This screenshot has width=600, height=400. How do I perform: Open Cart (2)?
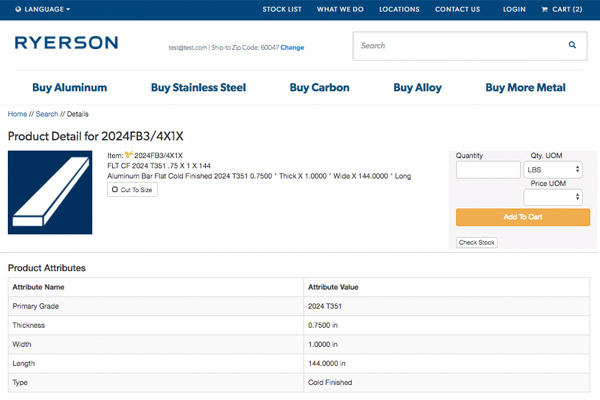tap(562, 10)
